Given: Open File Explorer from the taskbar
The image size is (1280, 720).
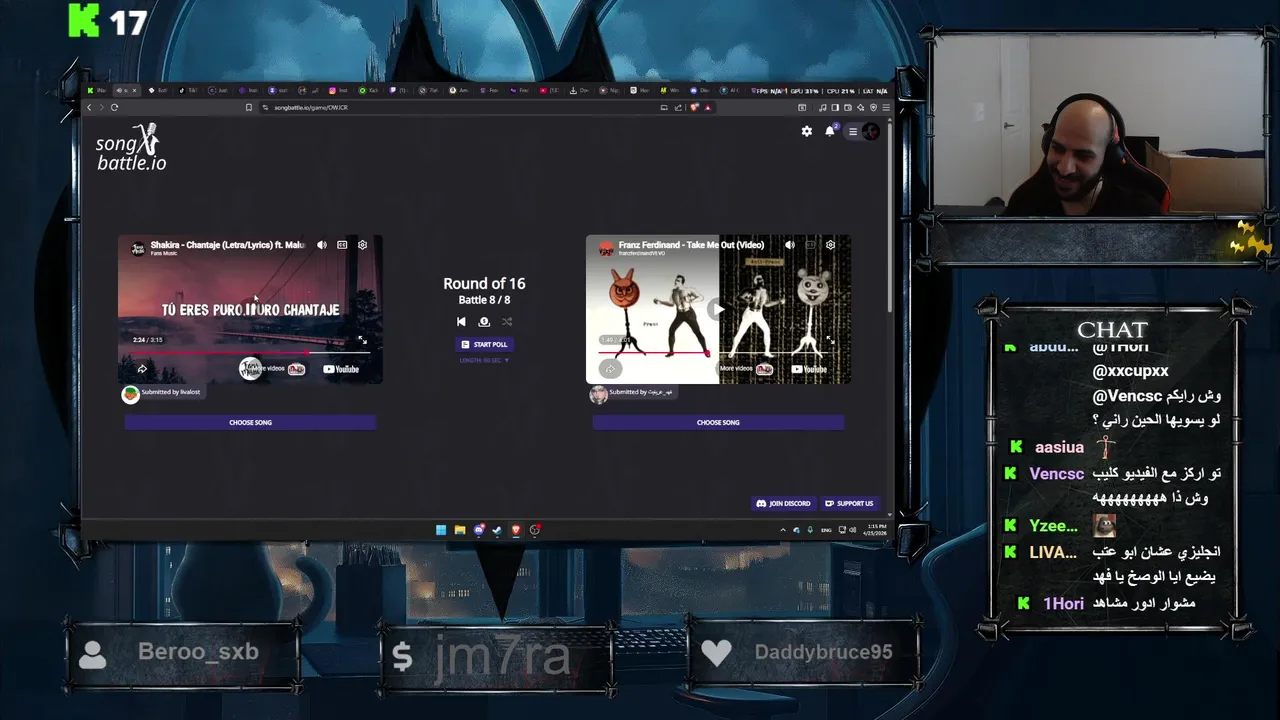Looking at the screenshot, I should pyautogui.click(x=460, y=530).
